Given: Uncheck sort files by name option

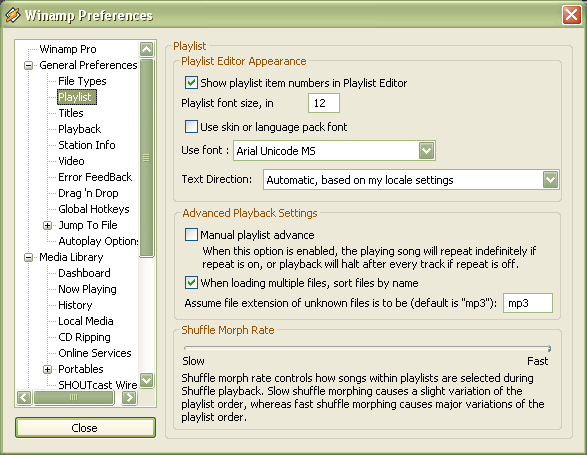Looking at the screenshot, I should 191,282.
